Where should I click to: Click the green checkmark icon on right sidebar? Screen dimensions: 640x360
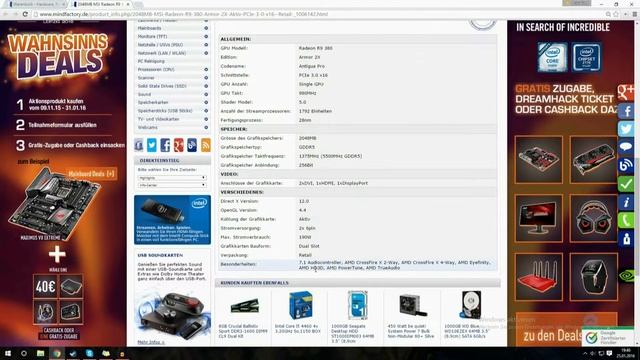(626, 184)
